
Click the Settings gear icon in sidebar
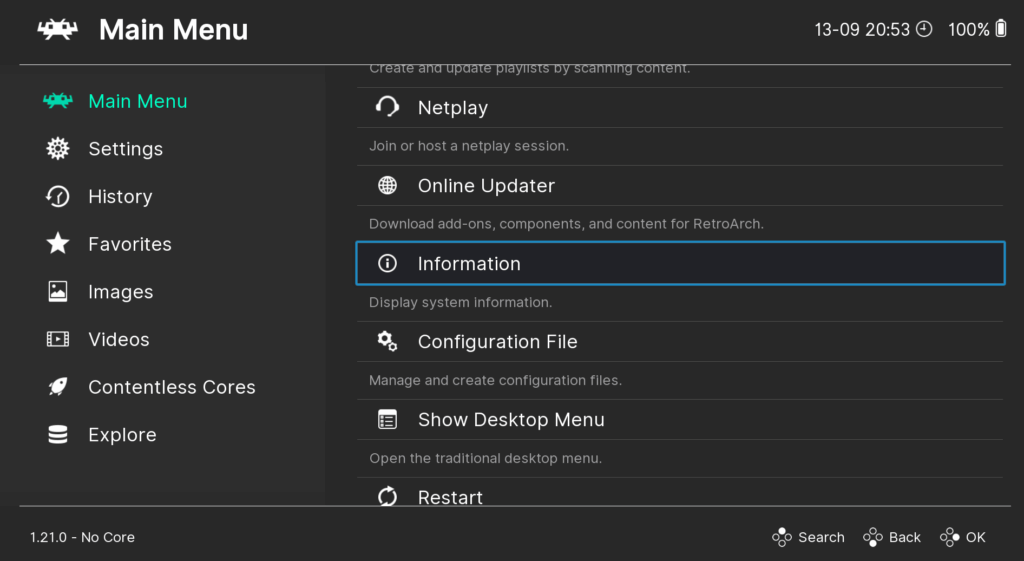click(x=58, y=149)
